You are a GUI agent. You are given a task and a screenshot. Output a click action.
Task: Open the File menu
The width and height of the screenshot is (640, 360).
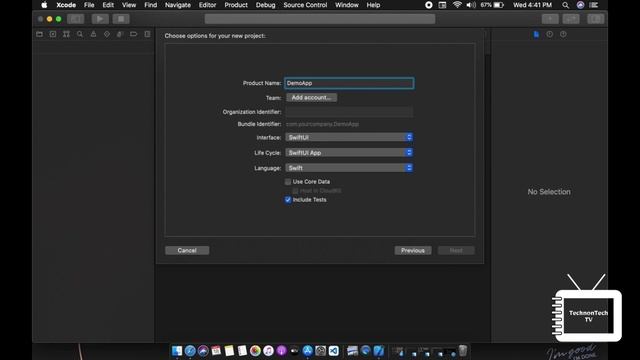pyautogui.click(x=89, y=5)
